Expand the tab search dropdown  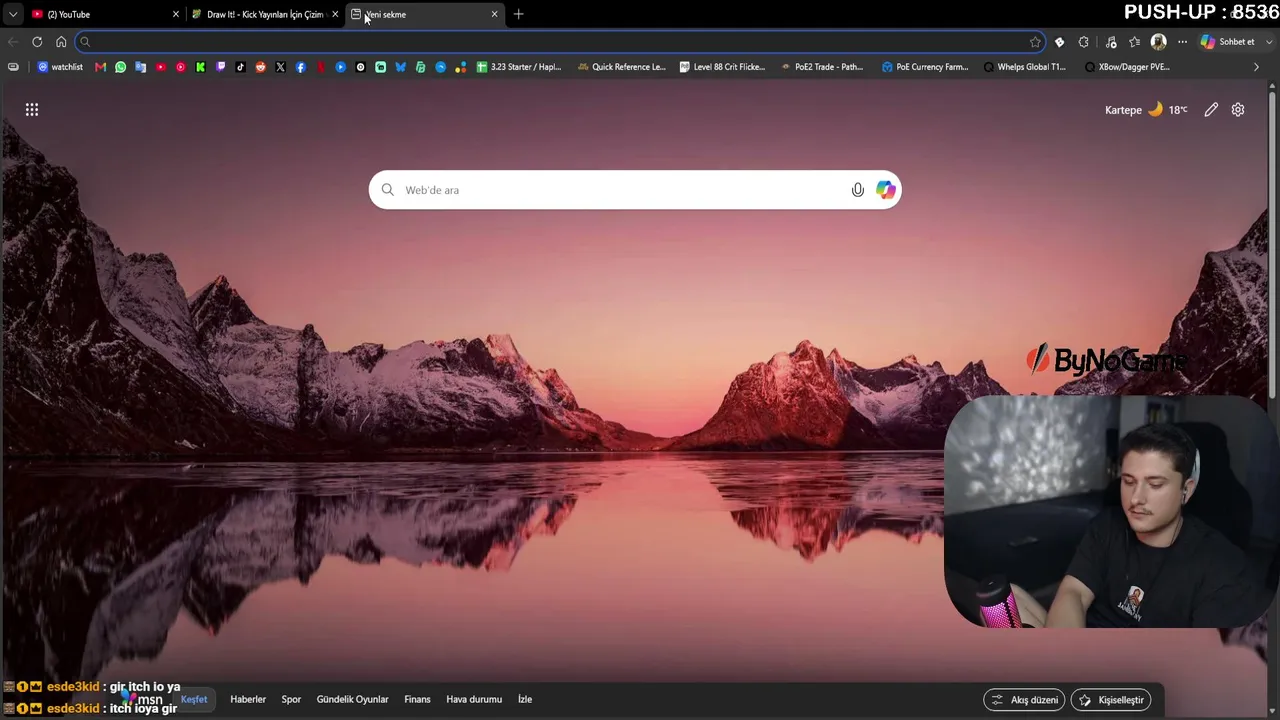pos(13,14)
